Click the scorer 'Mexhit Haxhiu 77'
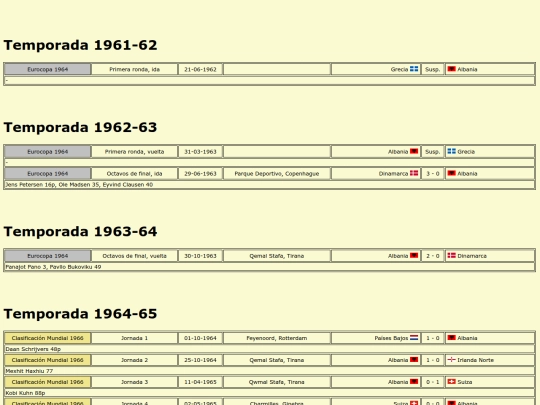 coord(29,371)
